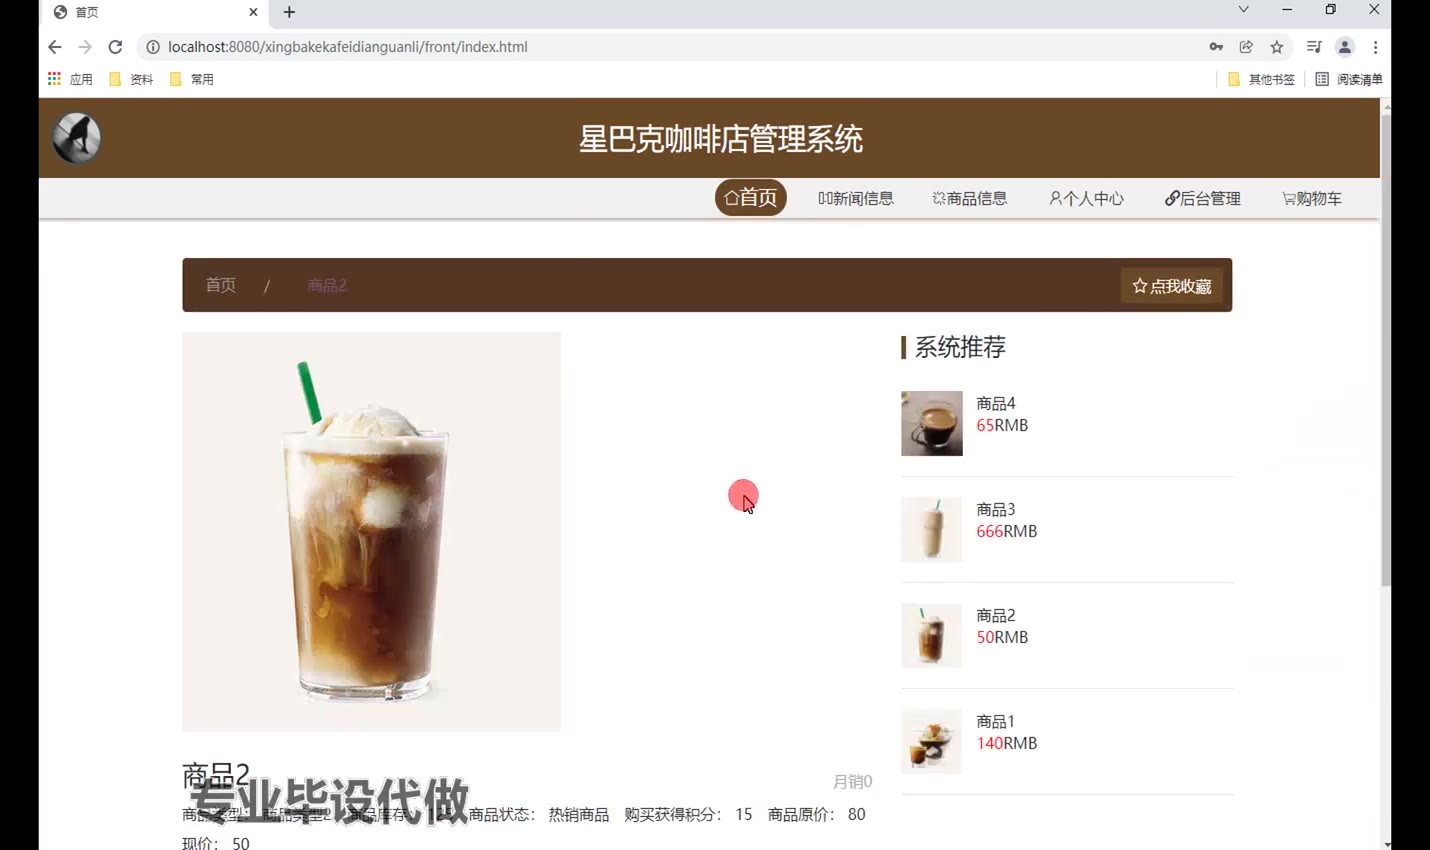Open the 购物车 shopping cart

tap(1312, 198)
